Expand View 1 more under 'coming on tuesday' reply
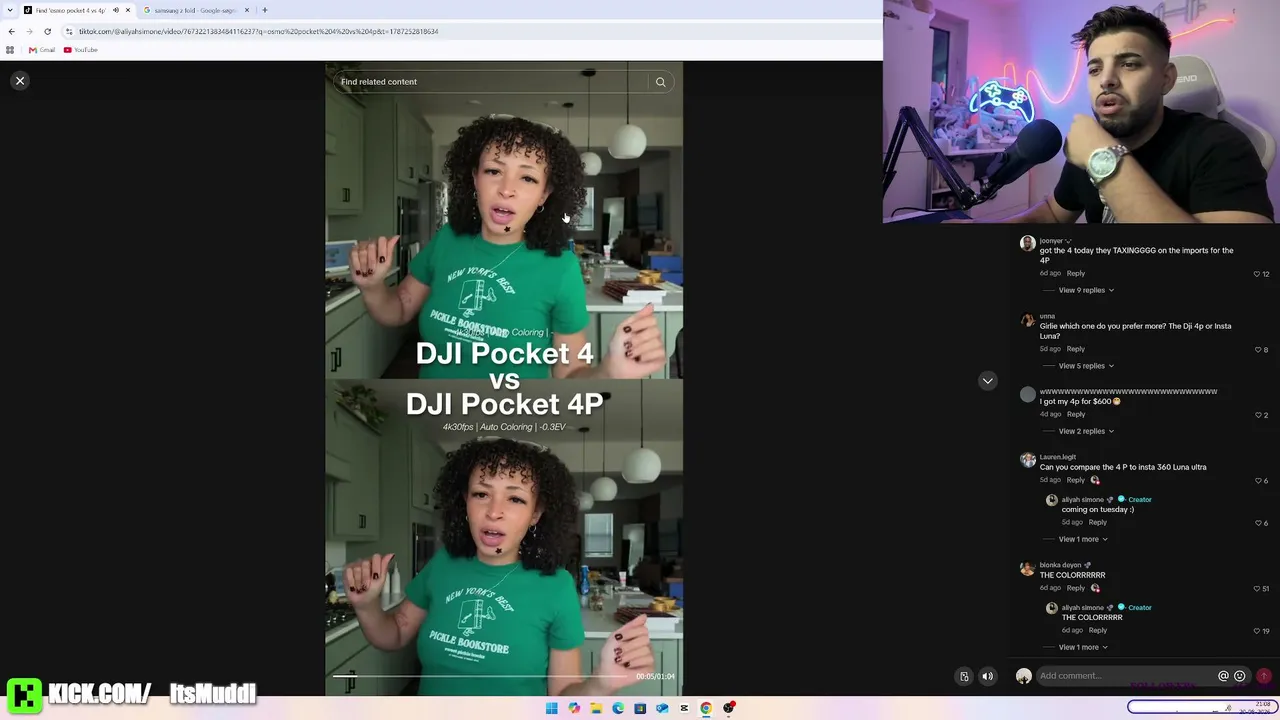The image size is (1280, 720). tap(1083, 539)
